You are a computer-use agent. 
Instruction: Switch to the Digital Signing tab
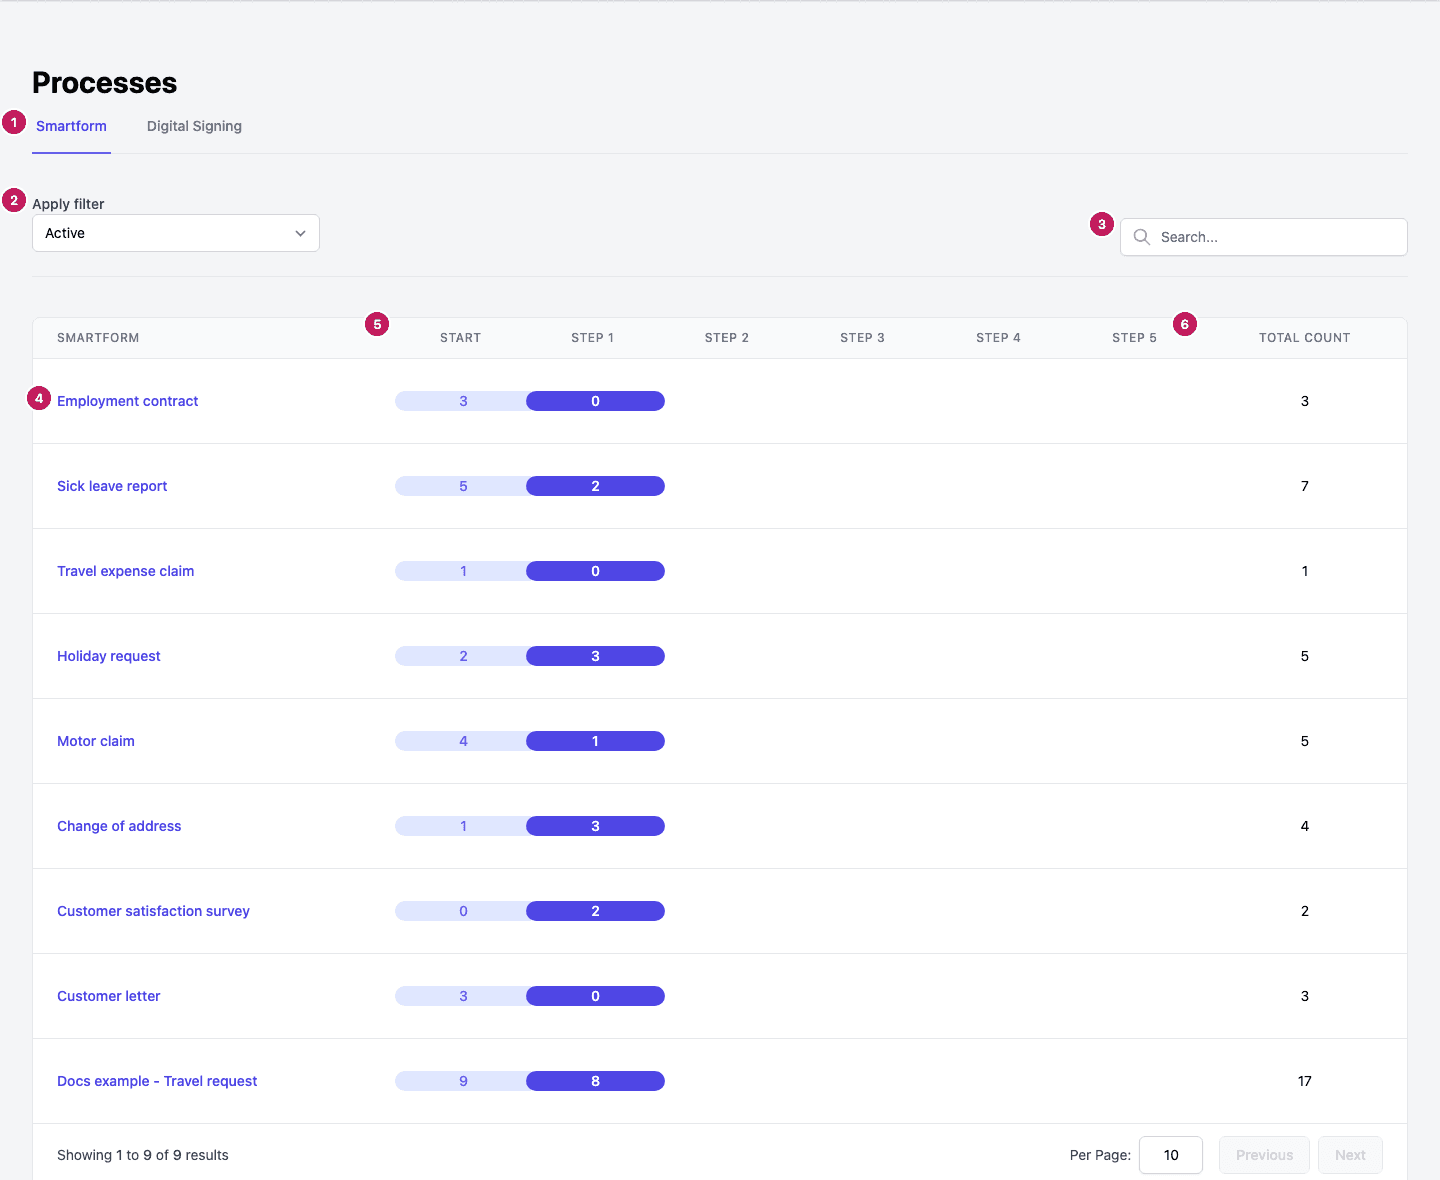coord(194,126)
